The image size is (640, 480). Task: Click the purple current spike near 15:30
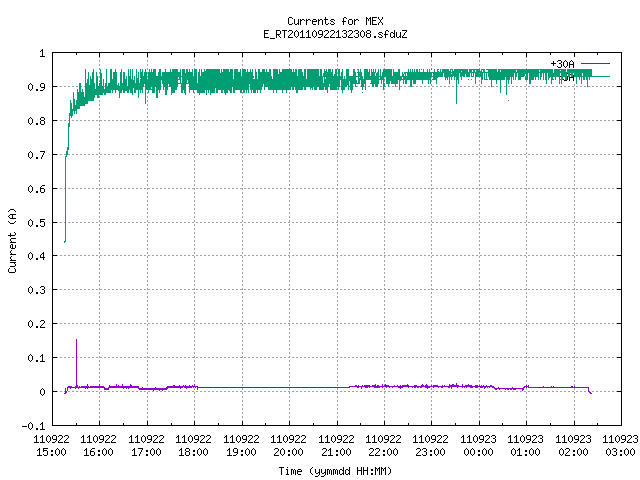coord(76,362)
